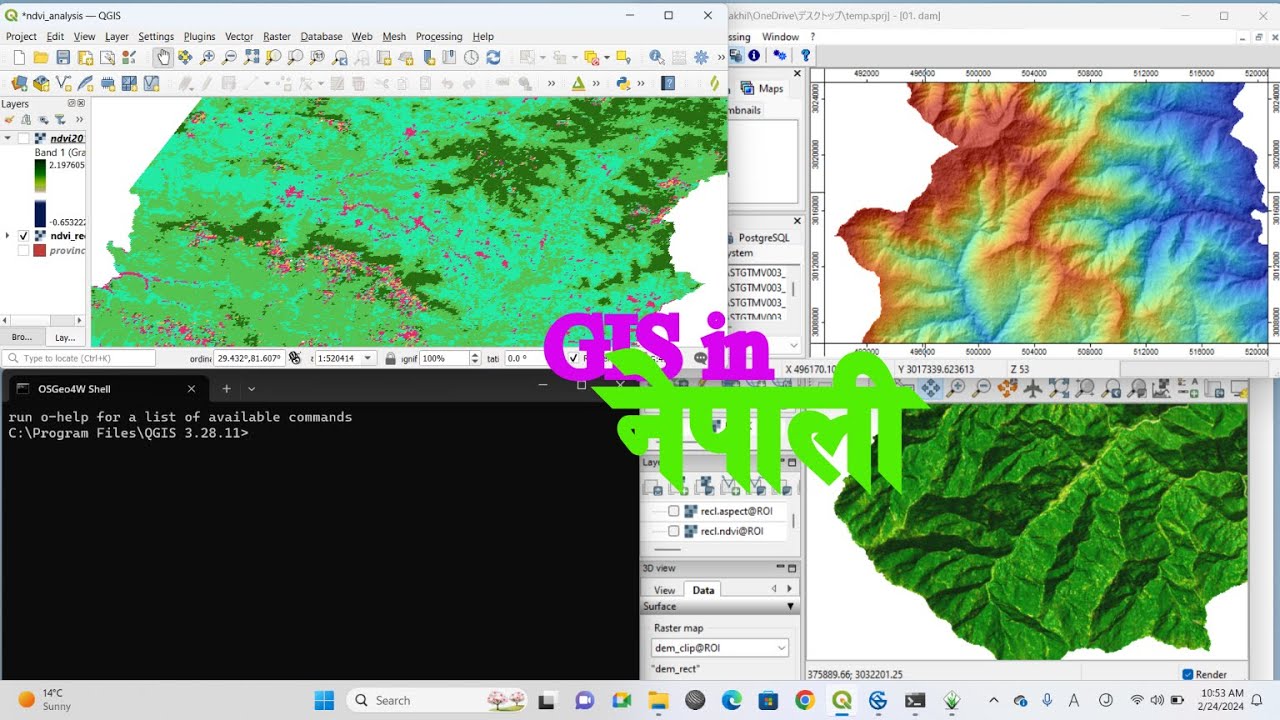Click Zoom Full extent icon in QGIS
This screenshot has height=720, width=1280.
251,58
